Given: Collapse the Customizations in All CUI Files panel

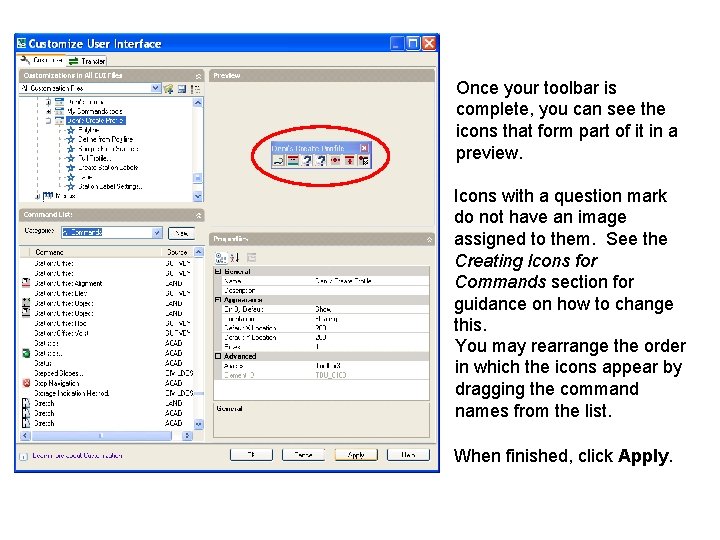Looking at the screenshot, I should click(x=198, y=76).
